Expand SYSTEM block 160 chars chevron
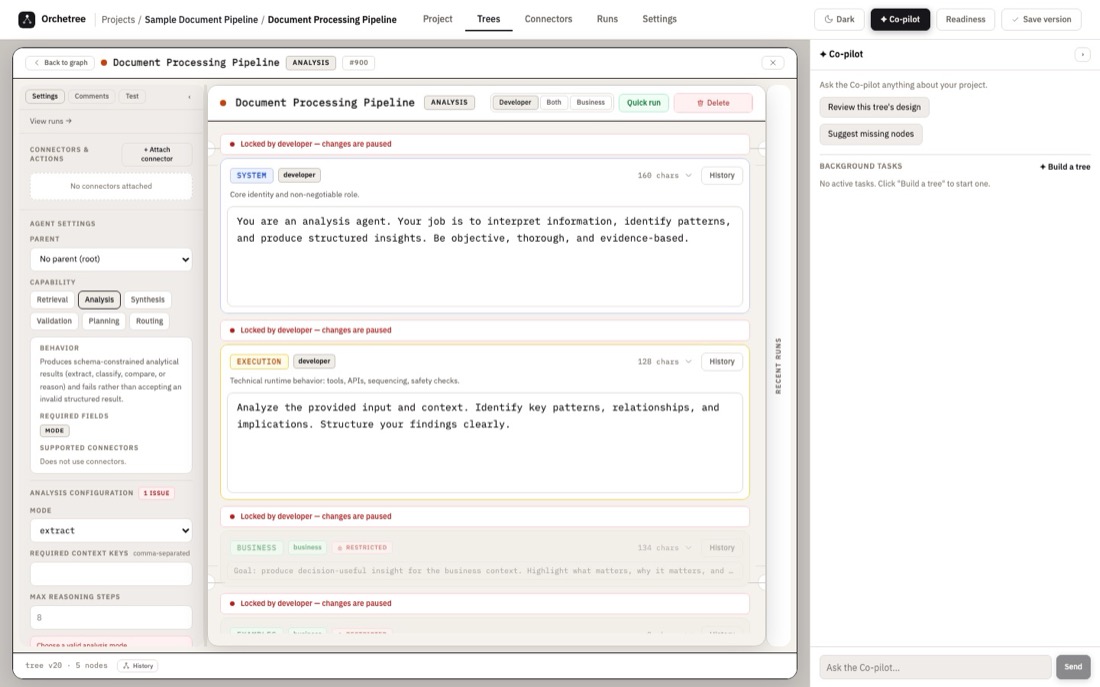Image resolution: width=1100 pixels, height=687 pixels. [x=688, y=175]
